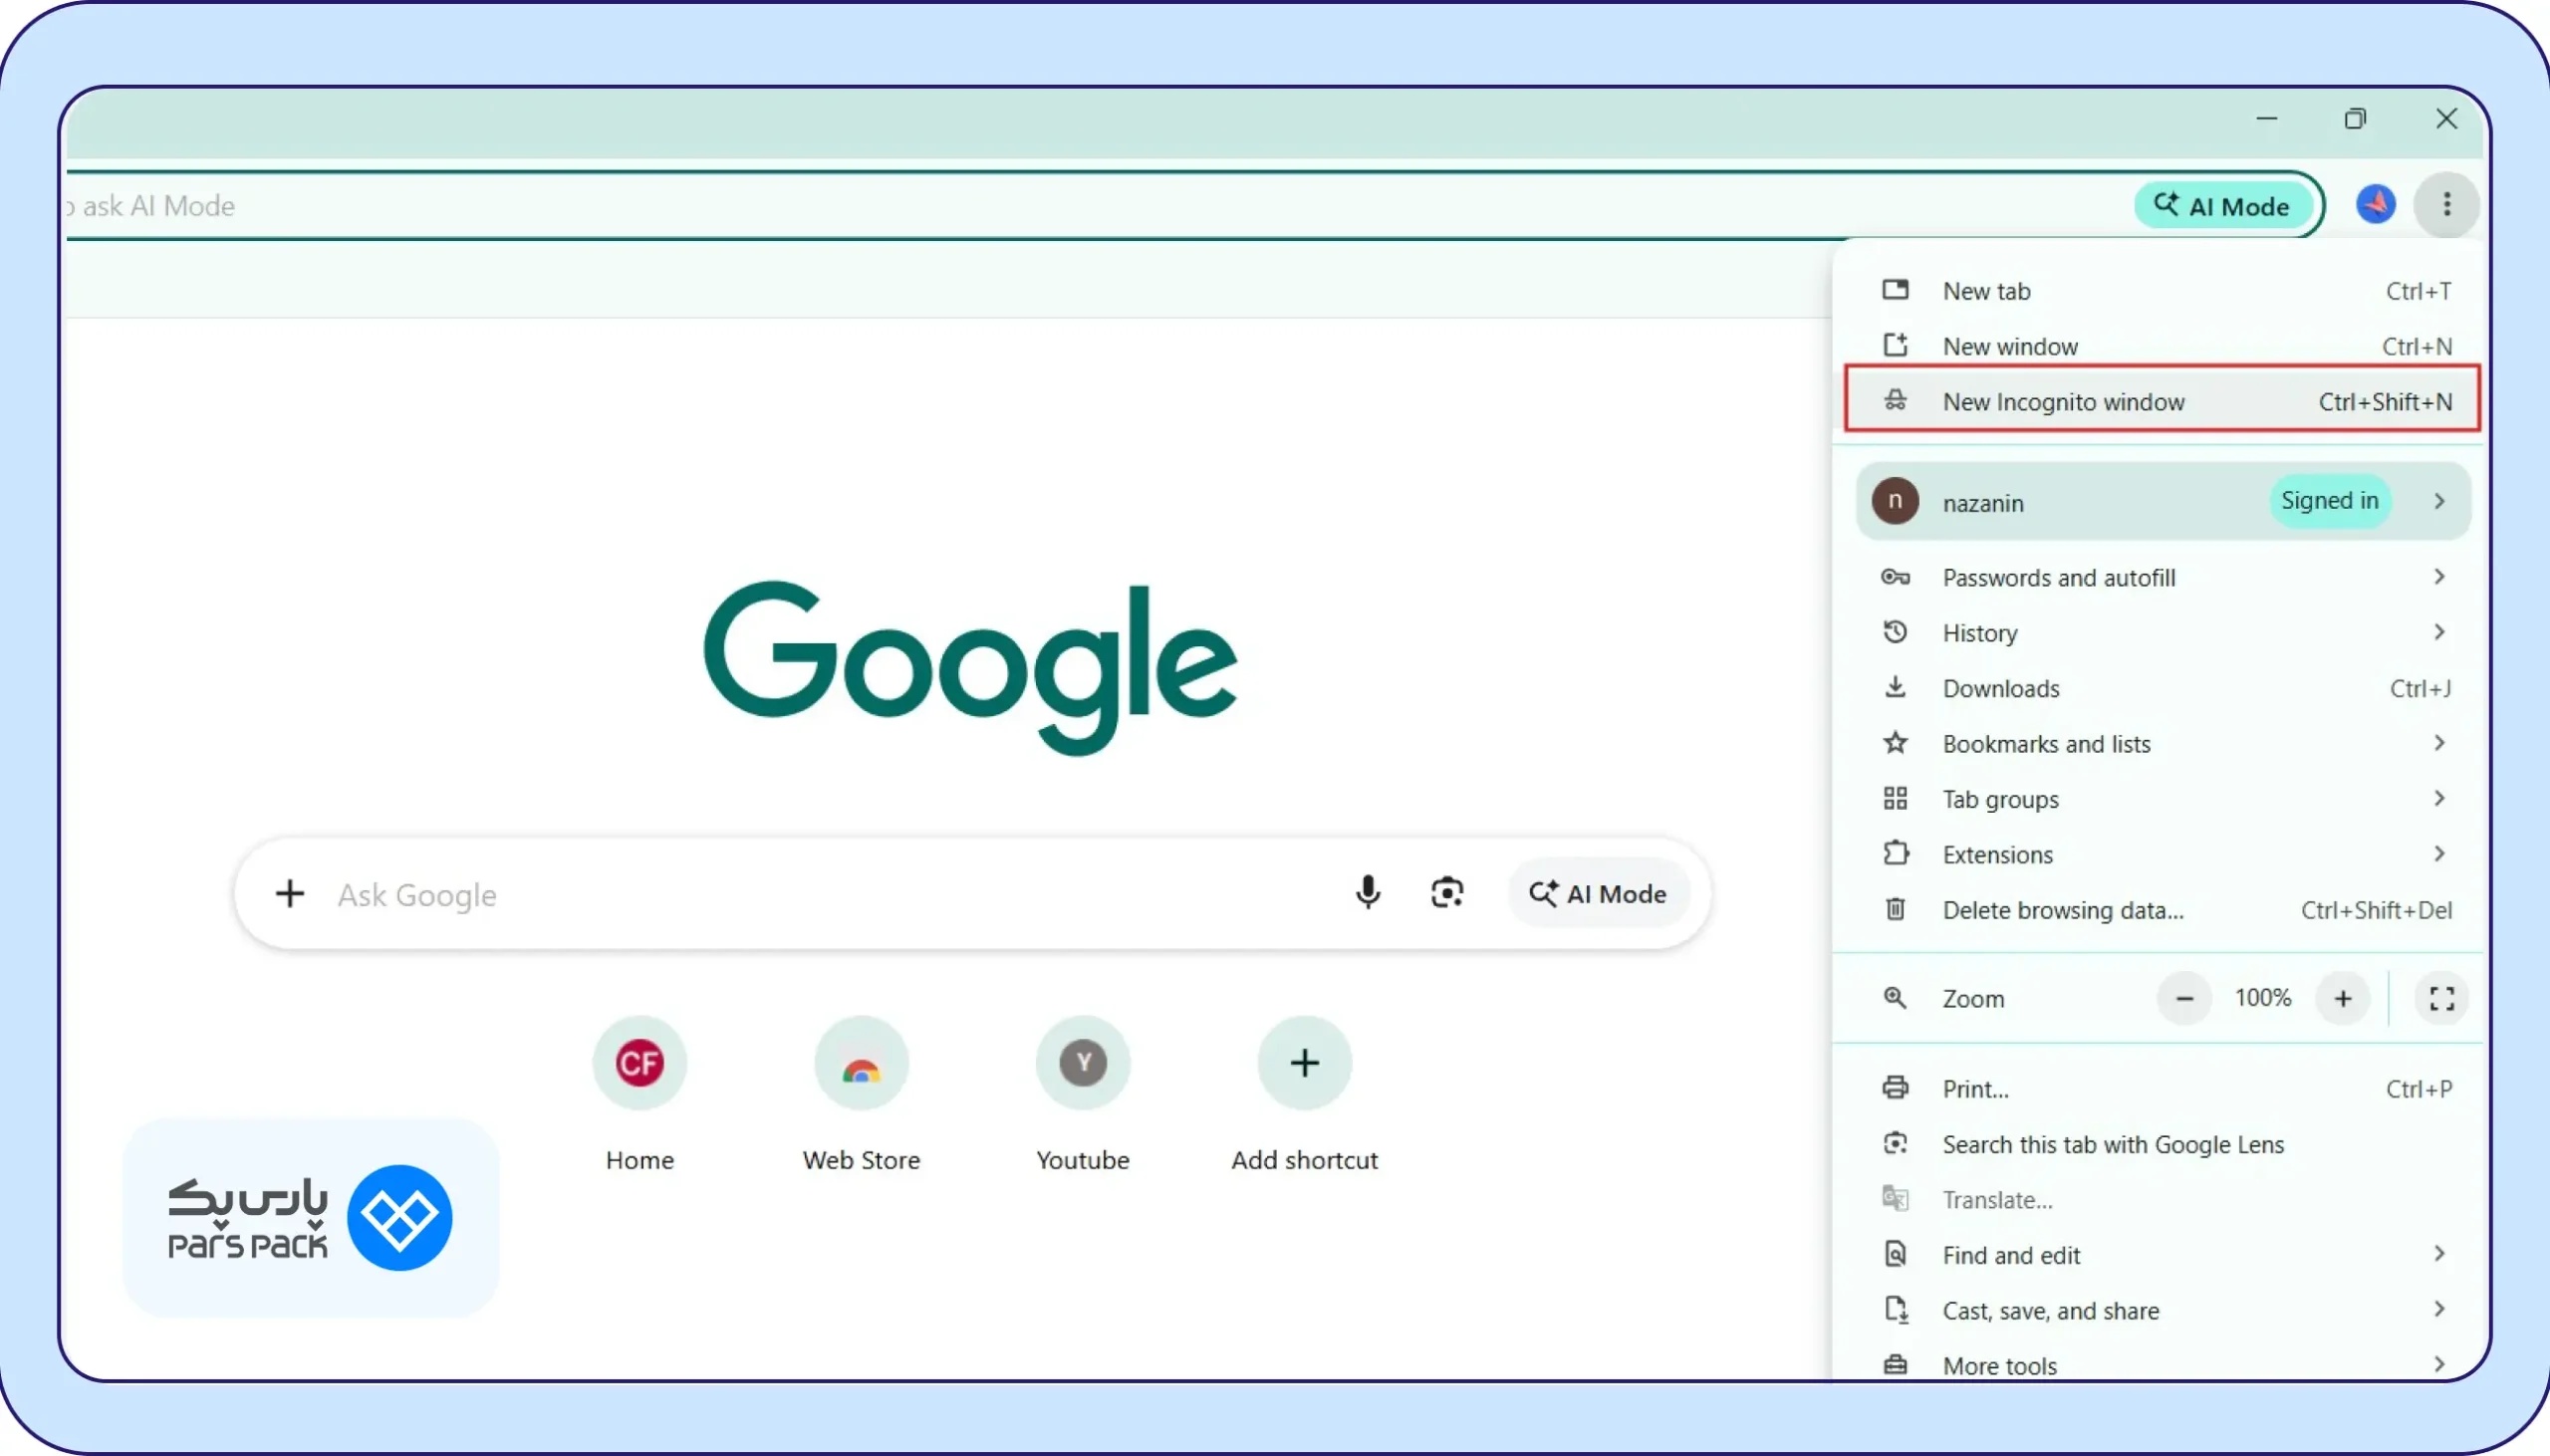
Task: Click the Print printer icon
Action: (1895, 1088)
